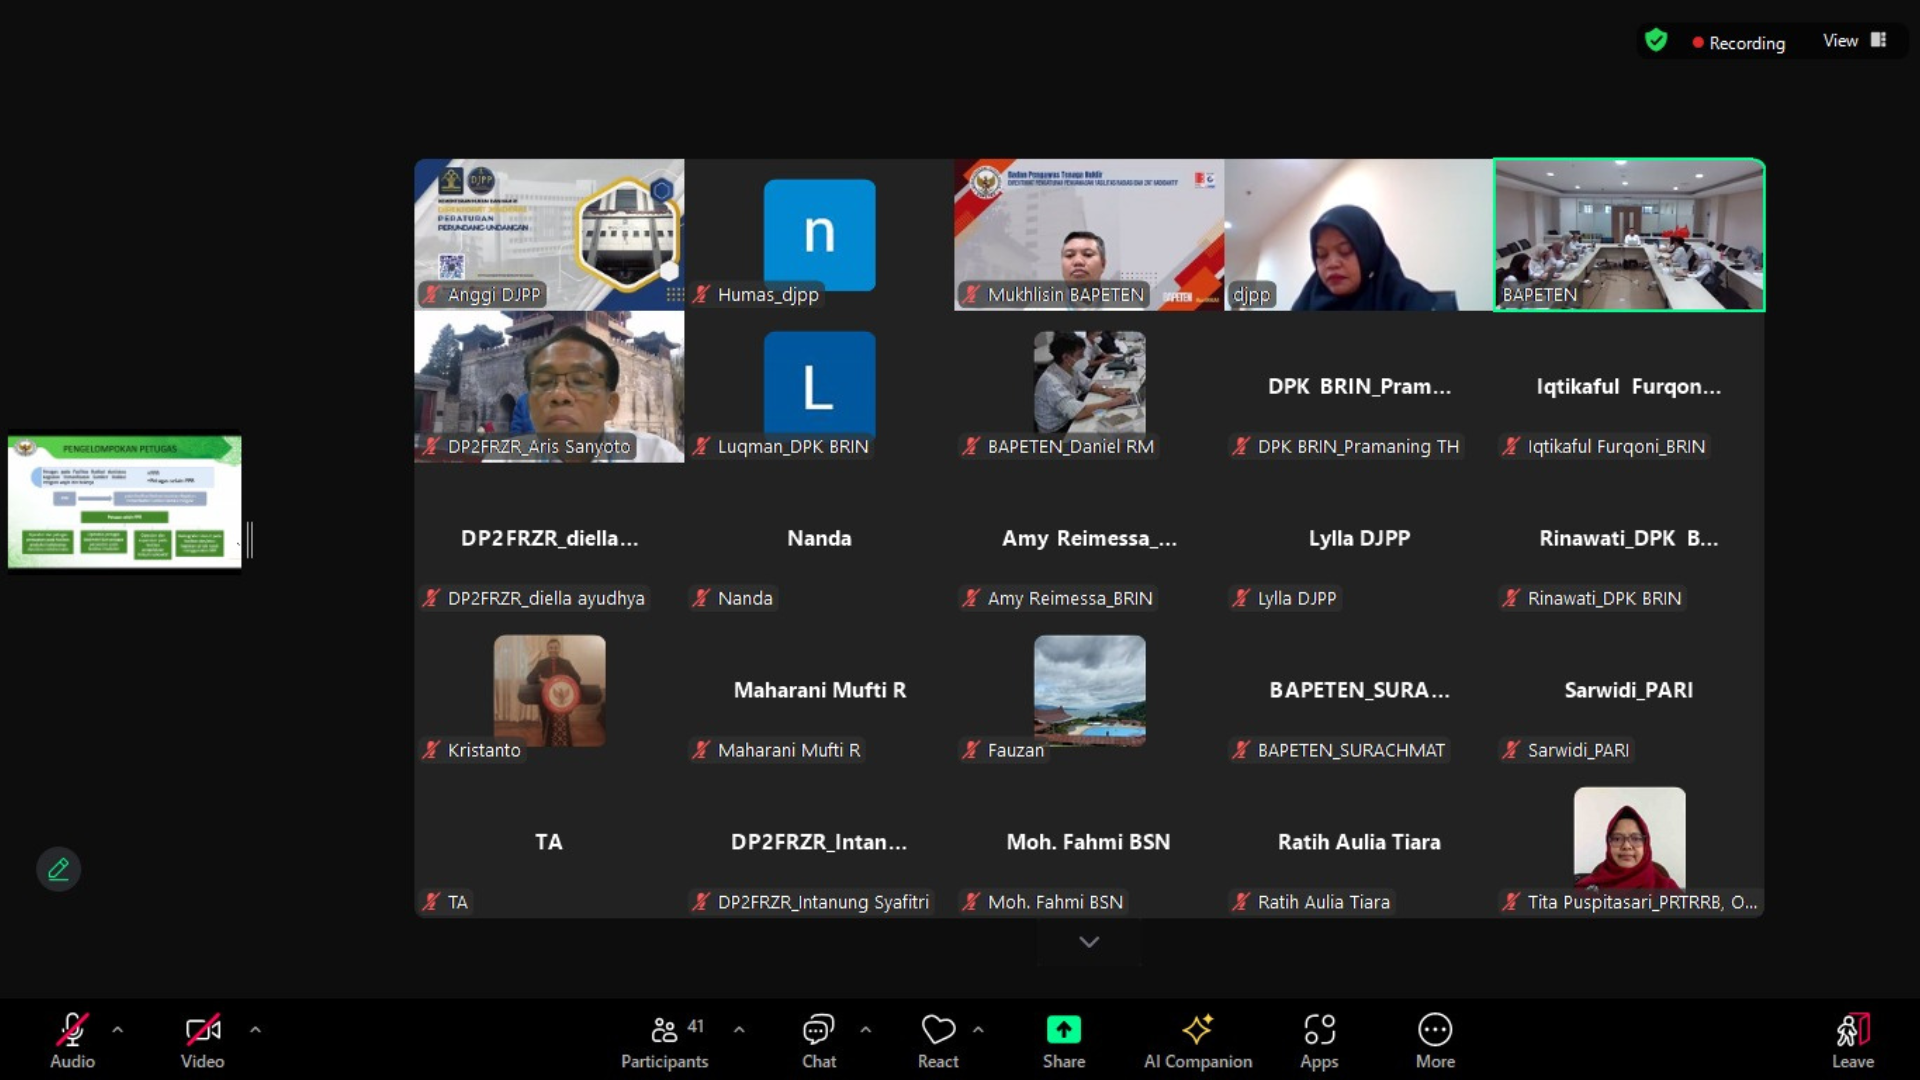Viewport: 1920px width, 1080px height.
Task: Select Luqman_DPK BRIN tile
Action: click(819, 386)
